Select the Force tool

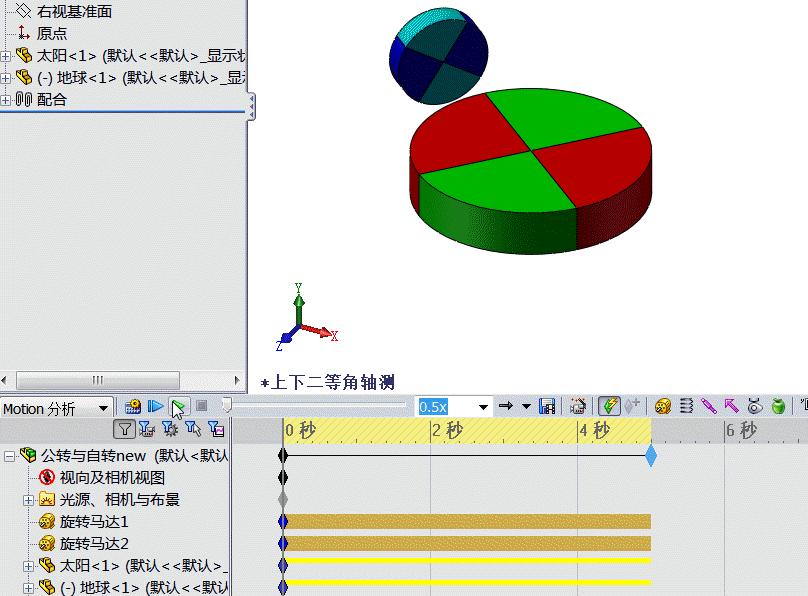coord(731,406)
